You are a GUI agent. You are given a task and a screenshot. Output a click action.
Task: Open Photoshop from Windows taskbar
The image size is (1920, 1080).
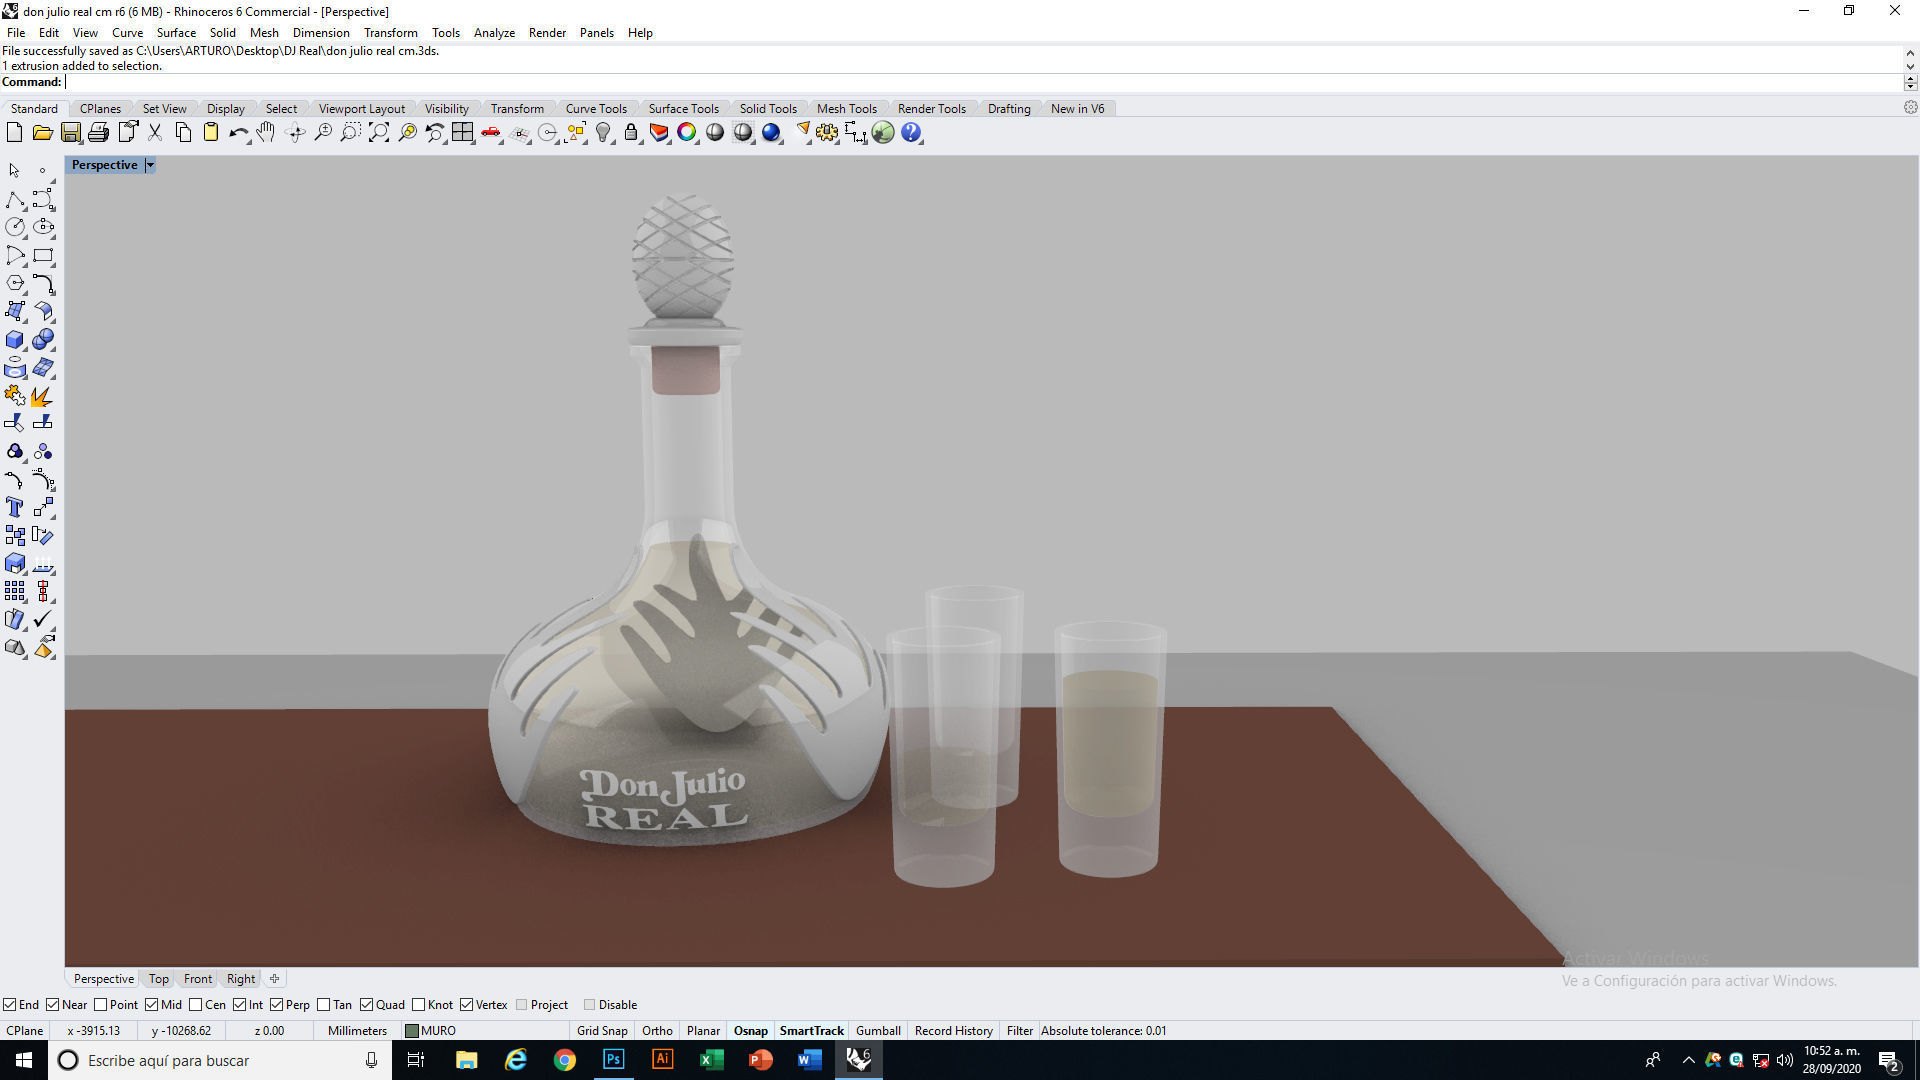coord(613,1060)
